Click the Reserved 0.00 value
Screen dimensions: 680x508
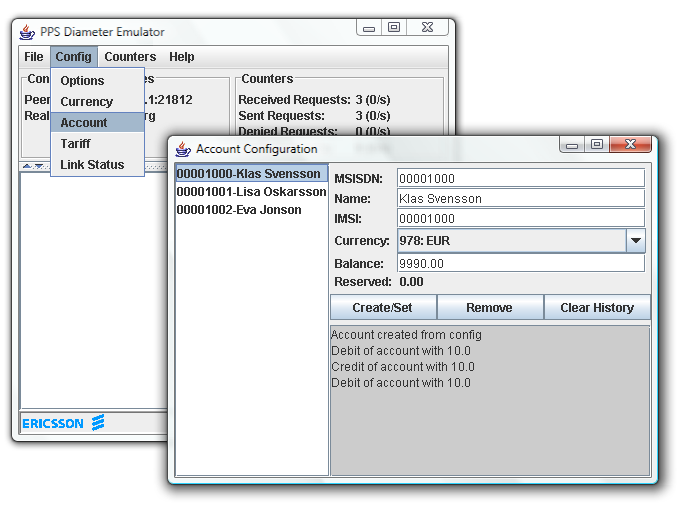tap(412, 282)
